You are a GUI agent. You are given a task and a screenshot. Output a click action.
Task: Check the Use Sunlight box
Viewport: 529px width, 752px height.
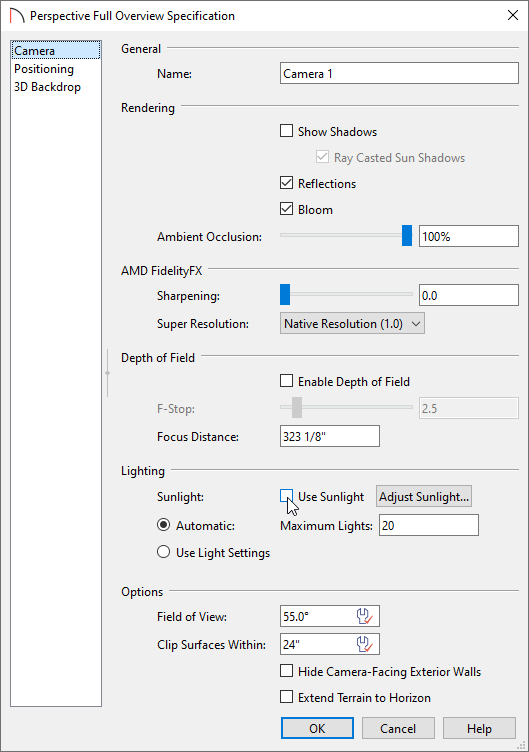286,496
